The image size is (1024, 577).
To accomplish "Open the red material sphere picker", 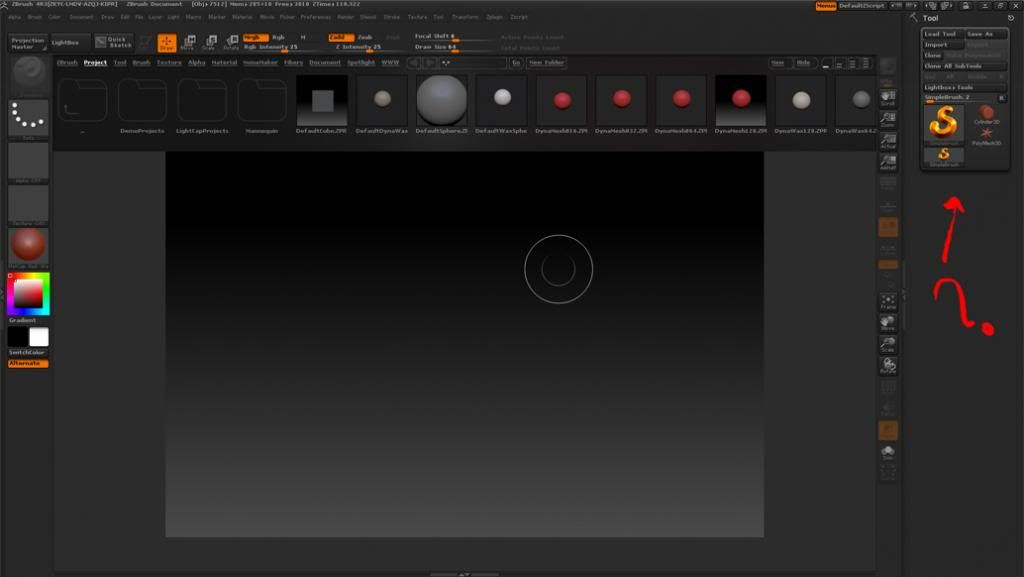I will [29, 247].
